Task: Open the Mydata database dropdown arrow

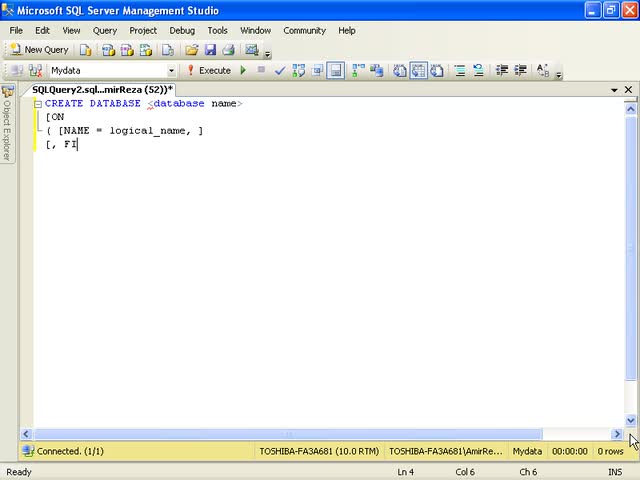Action: (171, 71)
